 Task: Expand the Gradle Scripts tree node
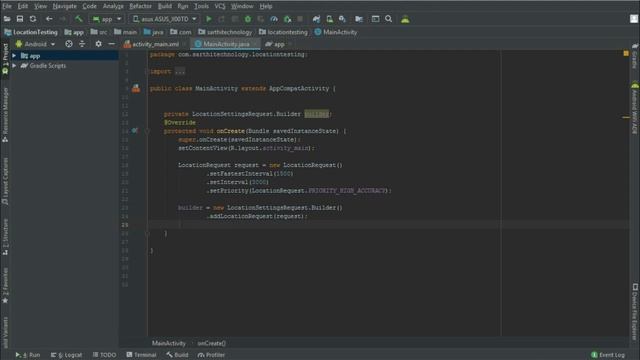coord(14,65)
